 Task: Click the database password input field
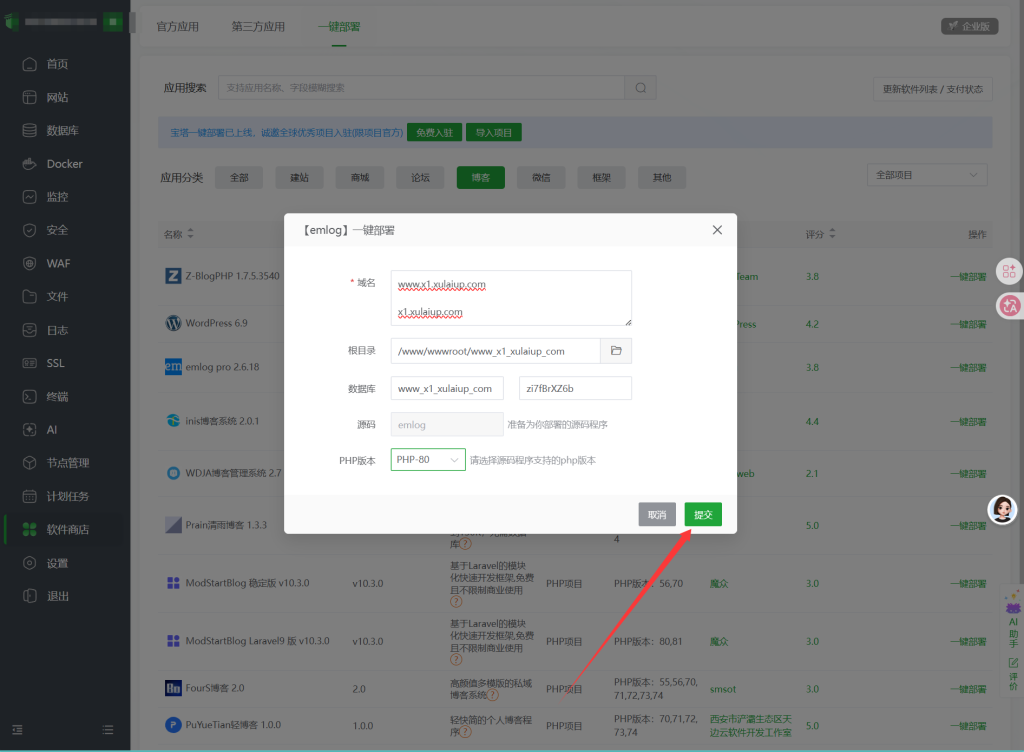click(575, 388)
